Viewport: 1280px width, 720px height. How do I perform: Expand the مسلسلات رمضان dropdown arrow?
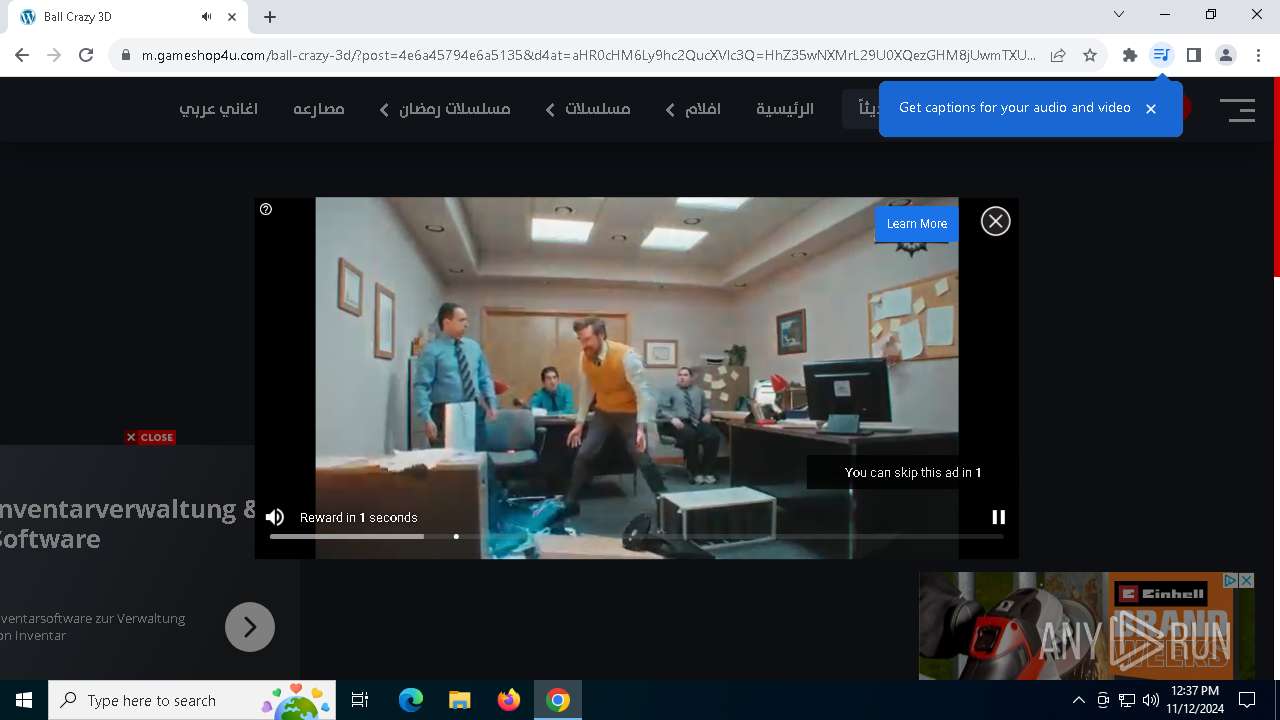click(384, 110)
